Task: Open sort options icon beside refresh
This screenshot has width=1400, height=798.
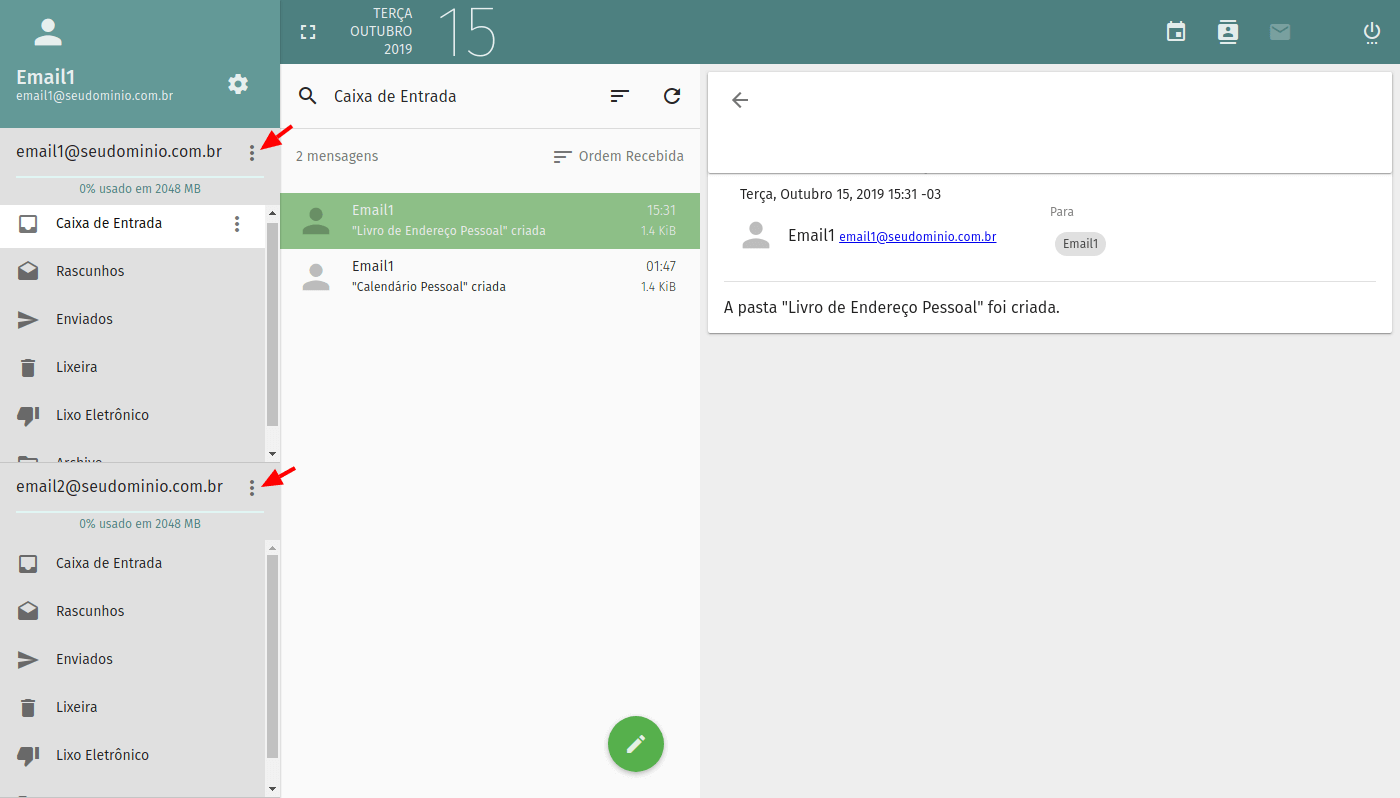Action: pos(620,96)
